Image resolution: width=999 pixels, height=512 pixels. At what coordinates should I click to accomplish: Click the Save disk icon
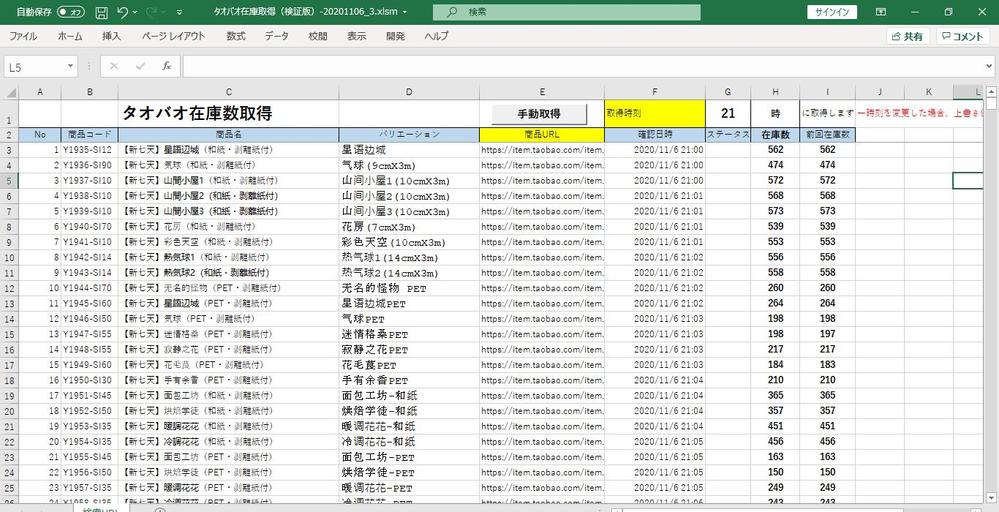tap(101, 12)
